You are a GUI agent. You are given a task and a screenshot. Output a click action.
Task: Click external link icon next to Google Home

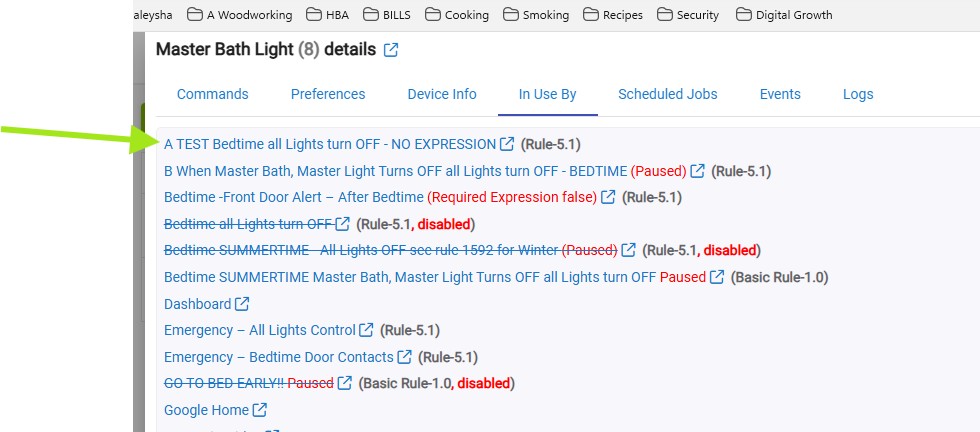coord(259,410)
